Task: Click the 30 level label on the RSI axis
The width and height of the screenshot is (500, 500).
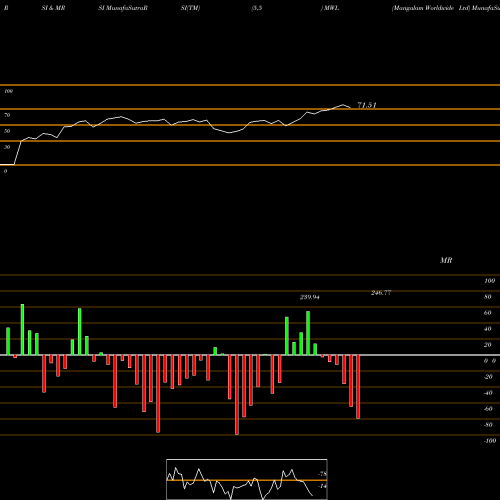Action: coord(7,147)
